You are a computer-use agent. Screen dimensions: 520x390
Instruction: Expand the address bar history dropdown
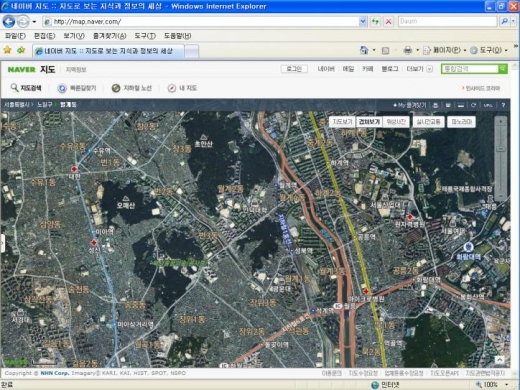pos(363,22)
